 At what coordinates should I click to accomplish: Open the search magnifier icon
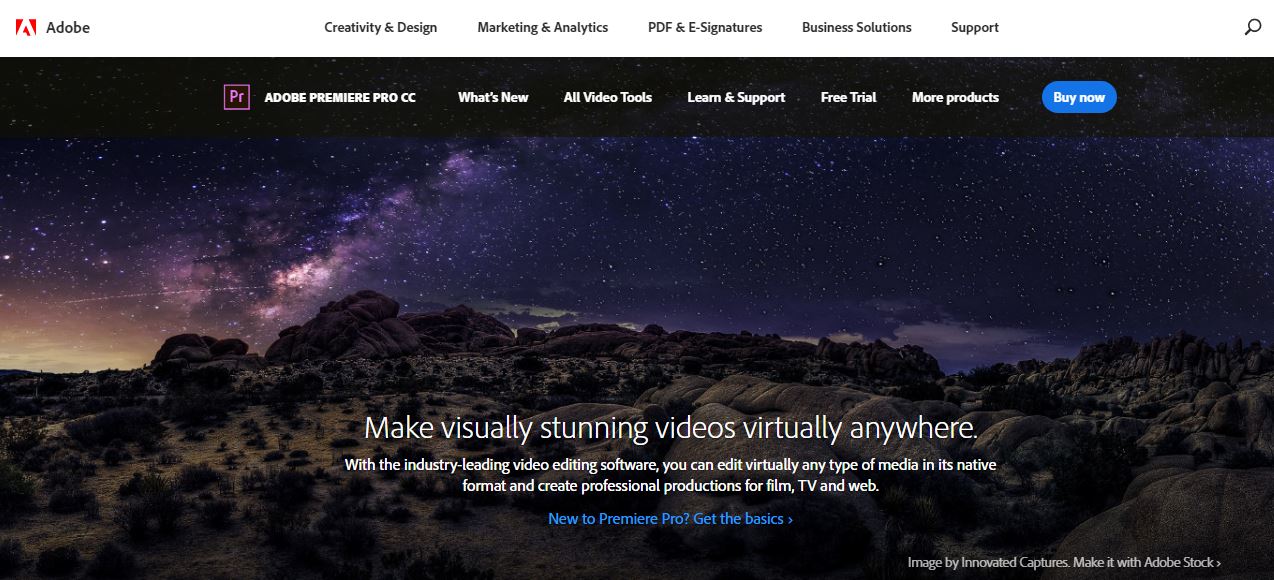1252,28
